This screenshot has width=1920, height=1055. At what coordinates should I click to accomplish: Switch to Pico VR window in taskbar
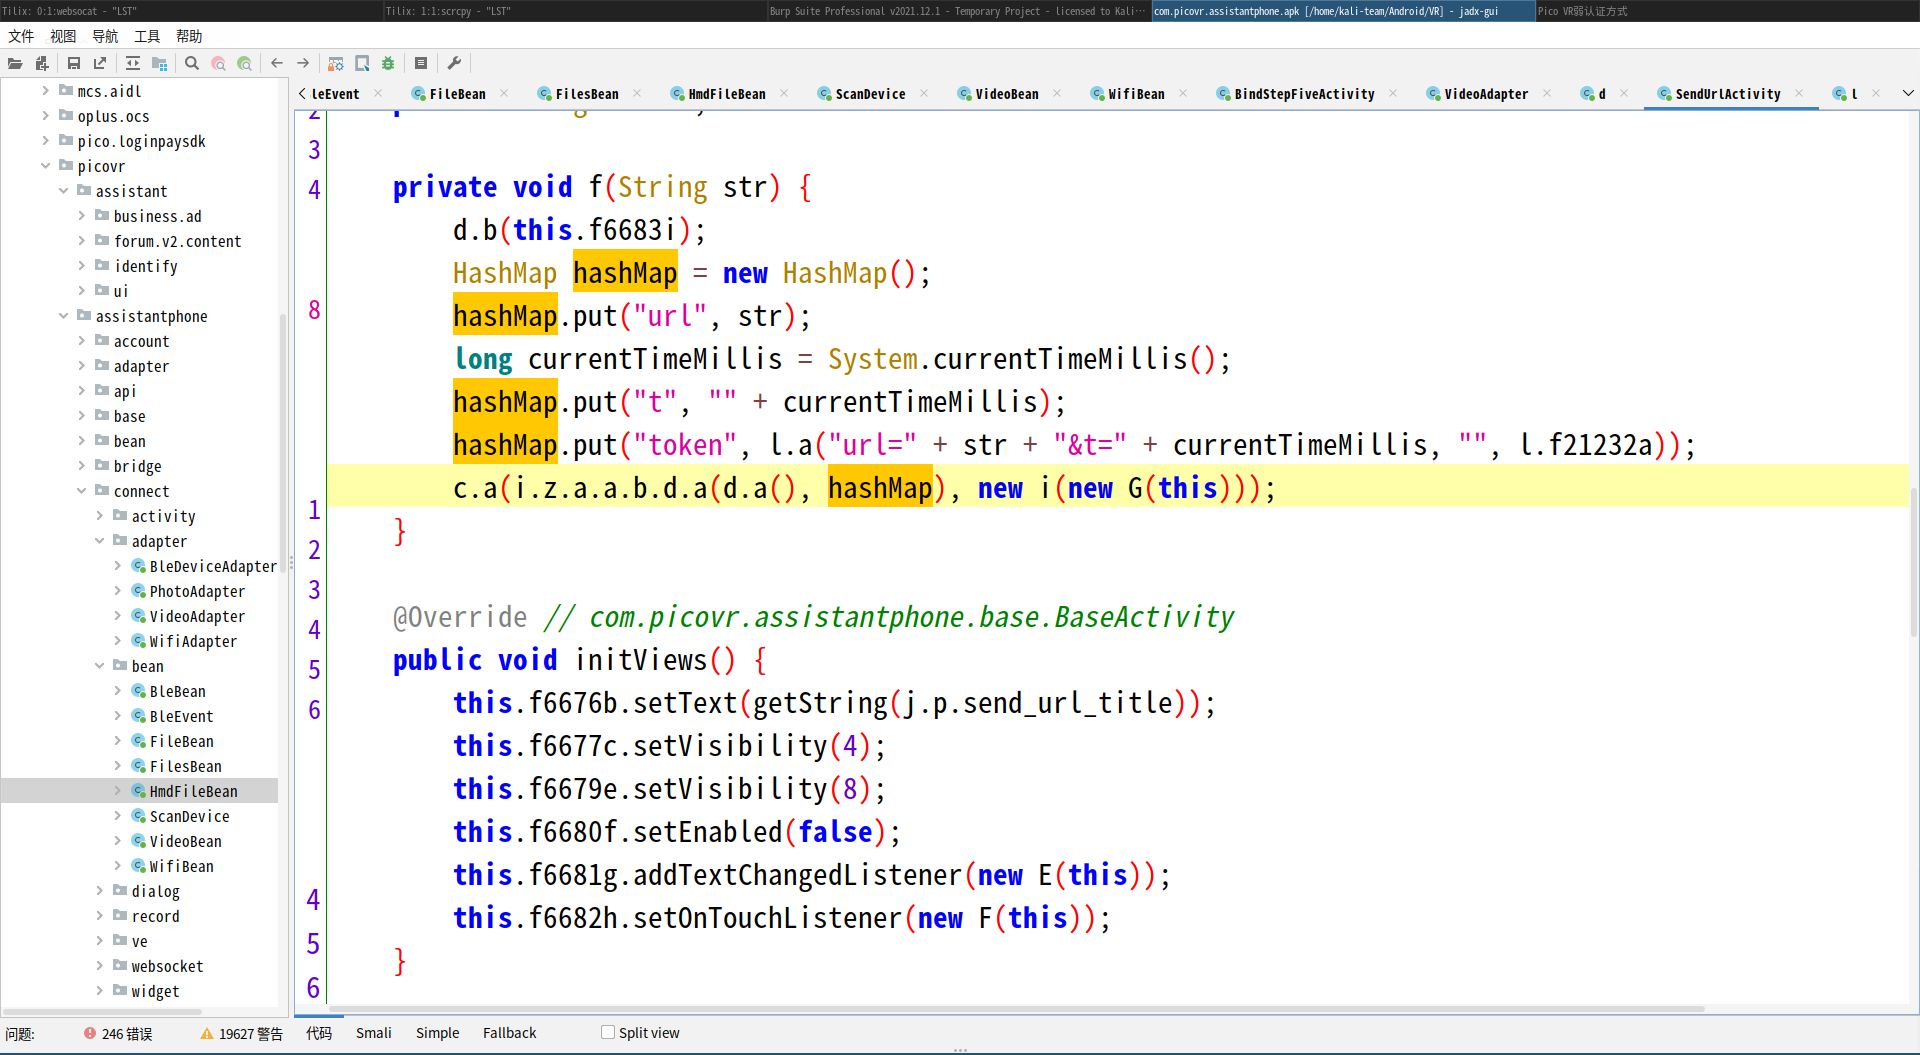pyautogui.click(x=1727, y=11)
